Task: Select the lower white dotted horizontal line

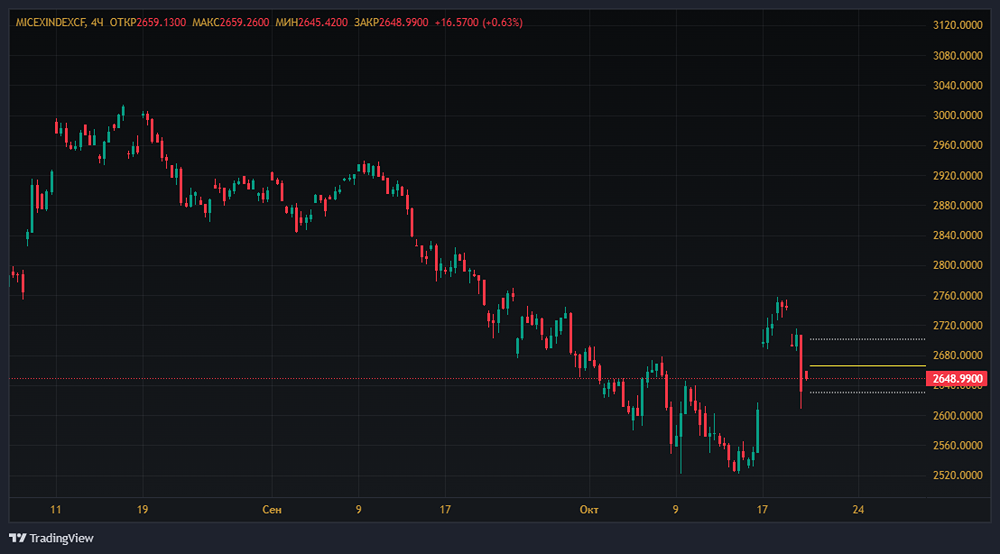Action: click(865, 392)
